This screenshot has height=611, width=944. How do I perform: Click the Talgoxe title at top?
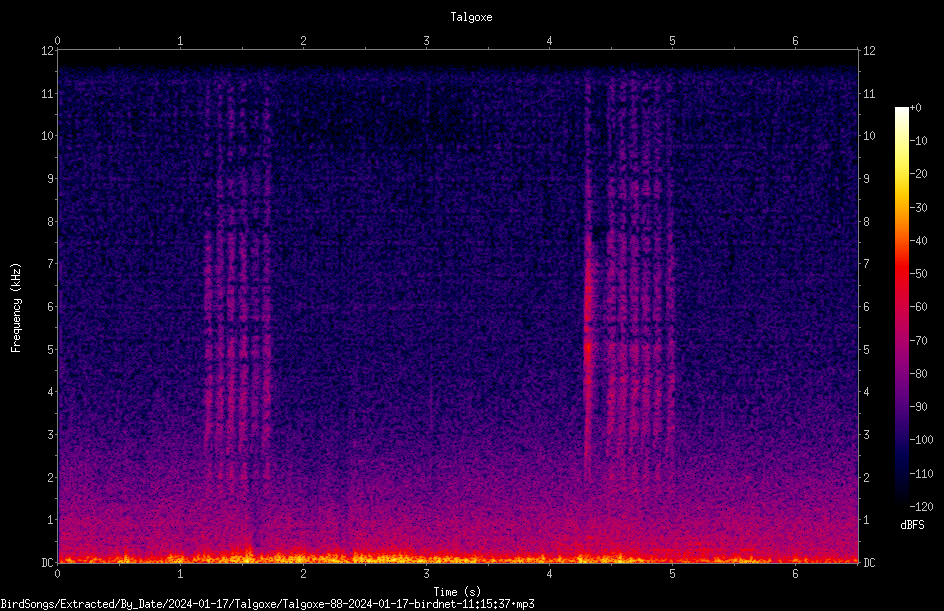pyautogui.click(x=471, y=17)
